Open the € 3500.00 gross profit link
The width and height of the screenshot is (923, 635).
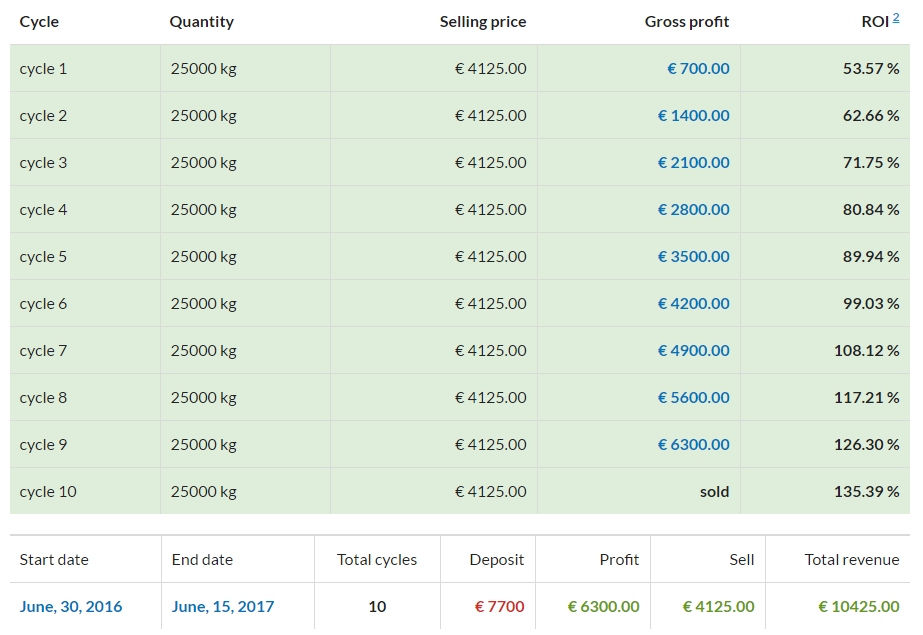point(693,257)
